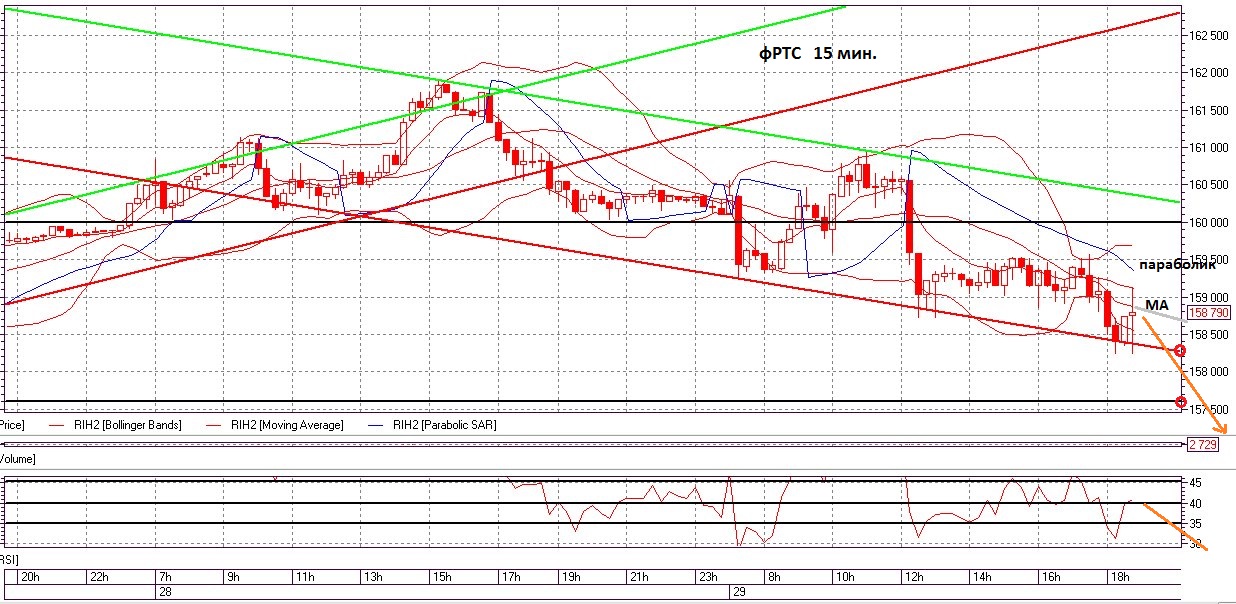This screenshot has width=1236, height=604.
Task: Click the 14h time axis label
Action: point(982,577)
